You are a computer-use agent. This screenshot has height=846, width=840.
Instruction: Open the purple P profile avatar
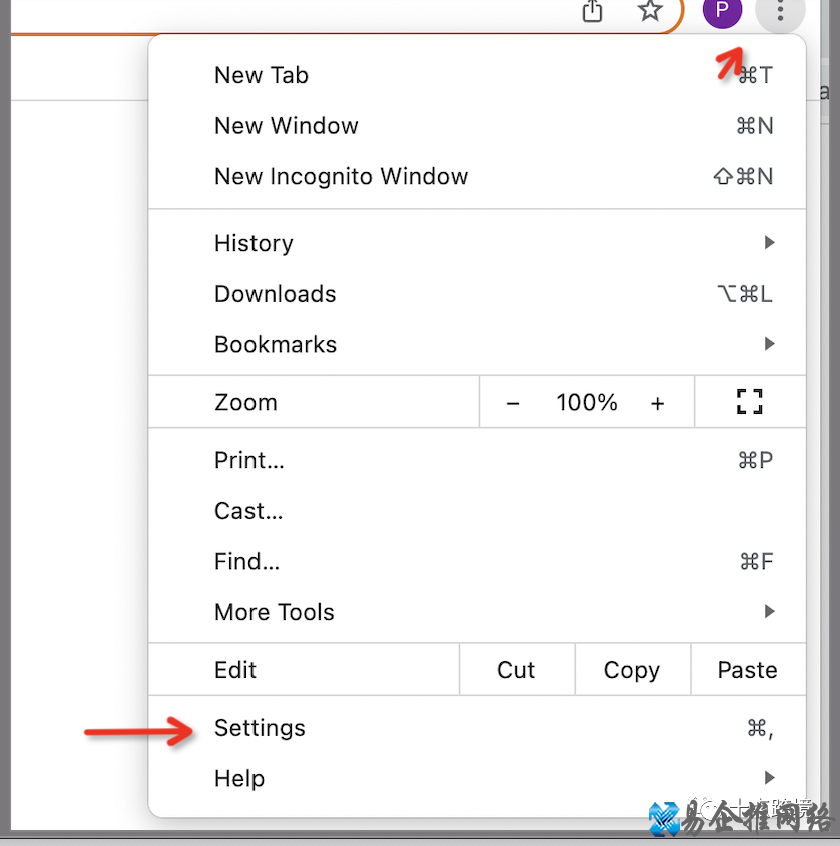[722, 12]
